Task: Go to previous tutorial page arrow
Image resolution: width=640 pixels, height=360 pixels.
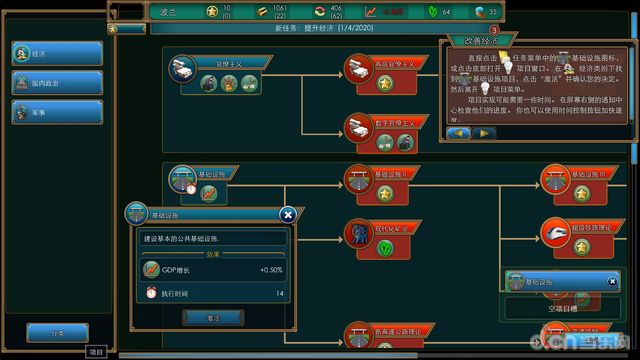Action: [458, 133]
